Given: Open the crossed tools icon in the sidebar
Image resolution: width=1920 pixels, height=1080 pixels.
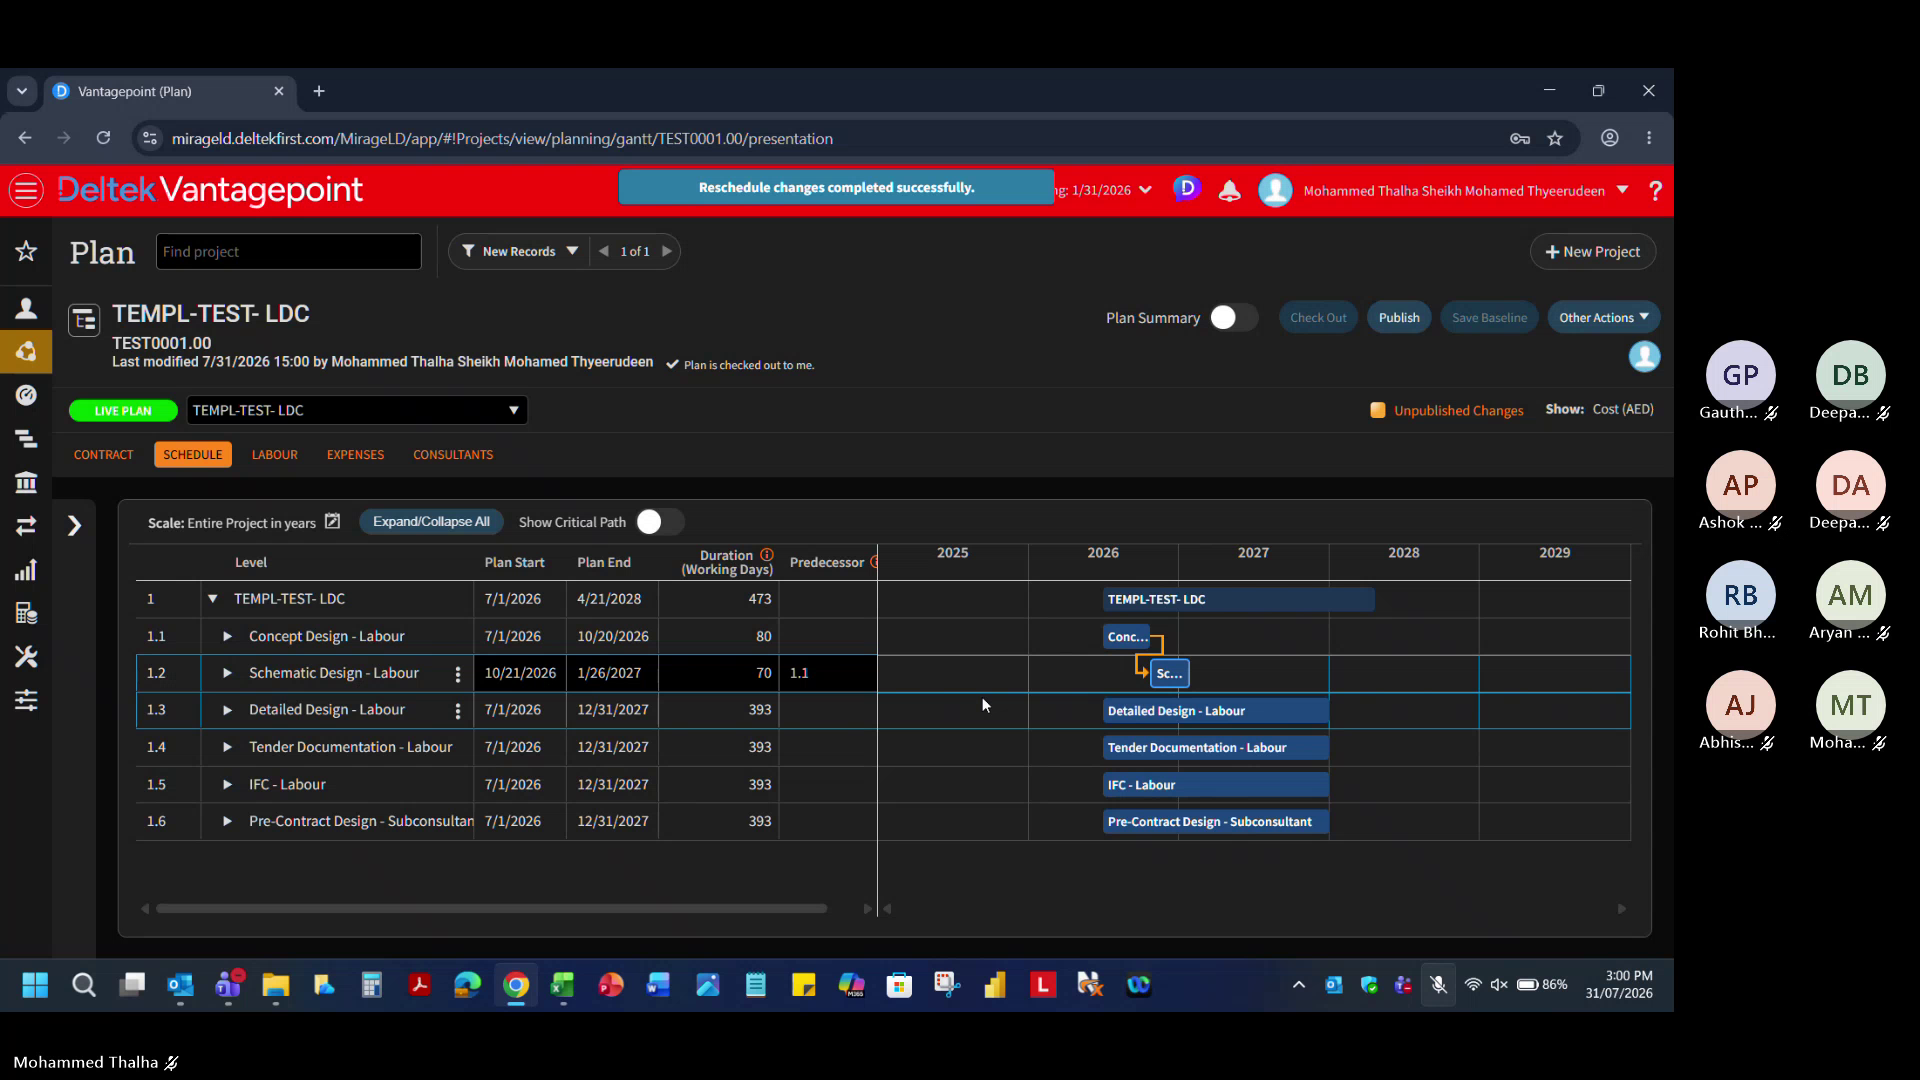Looking at the screenshot, I should point(26,657).
